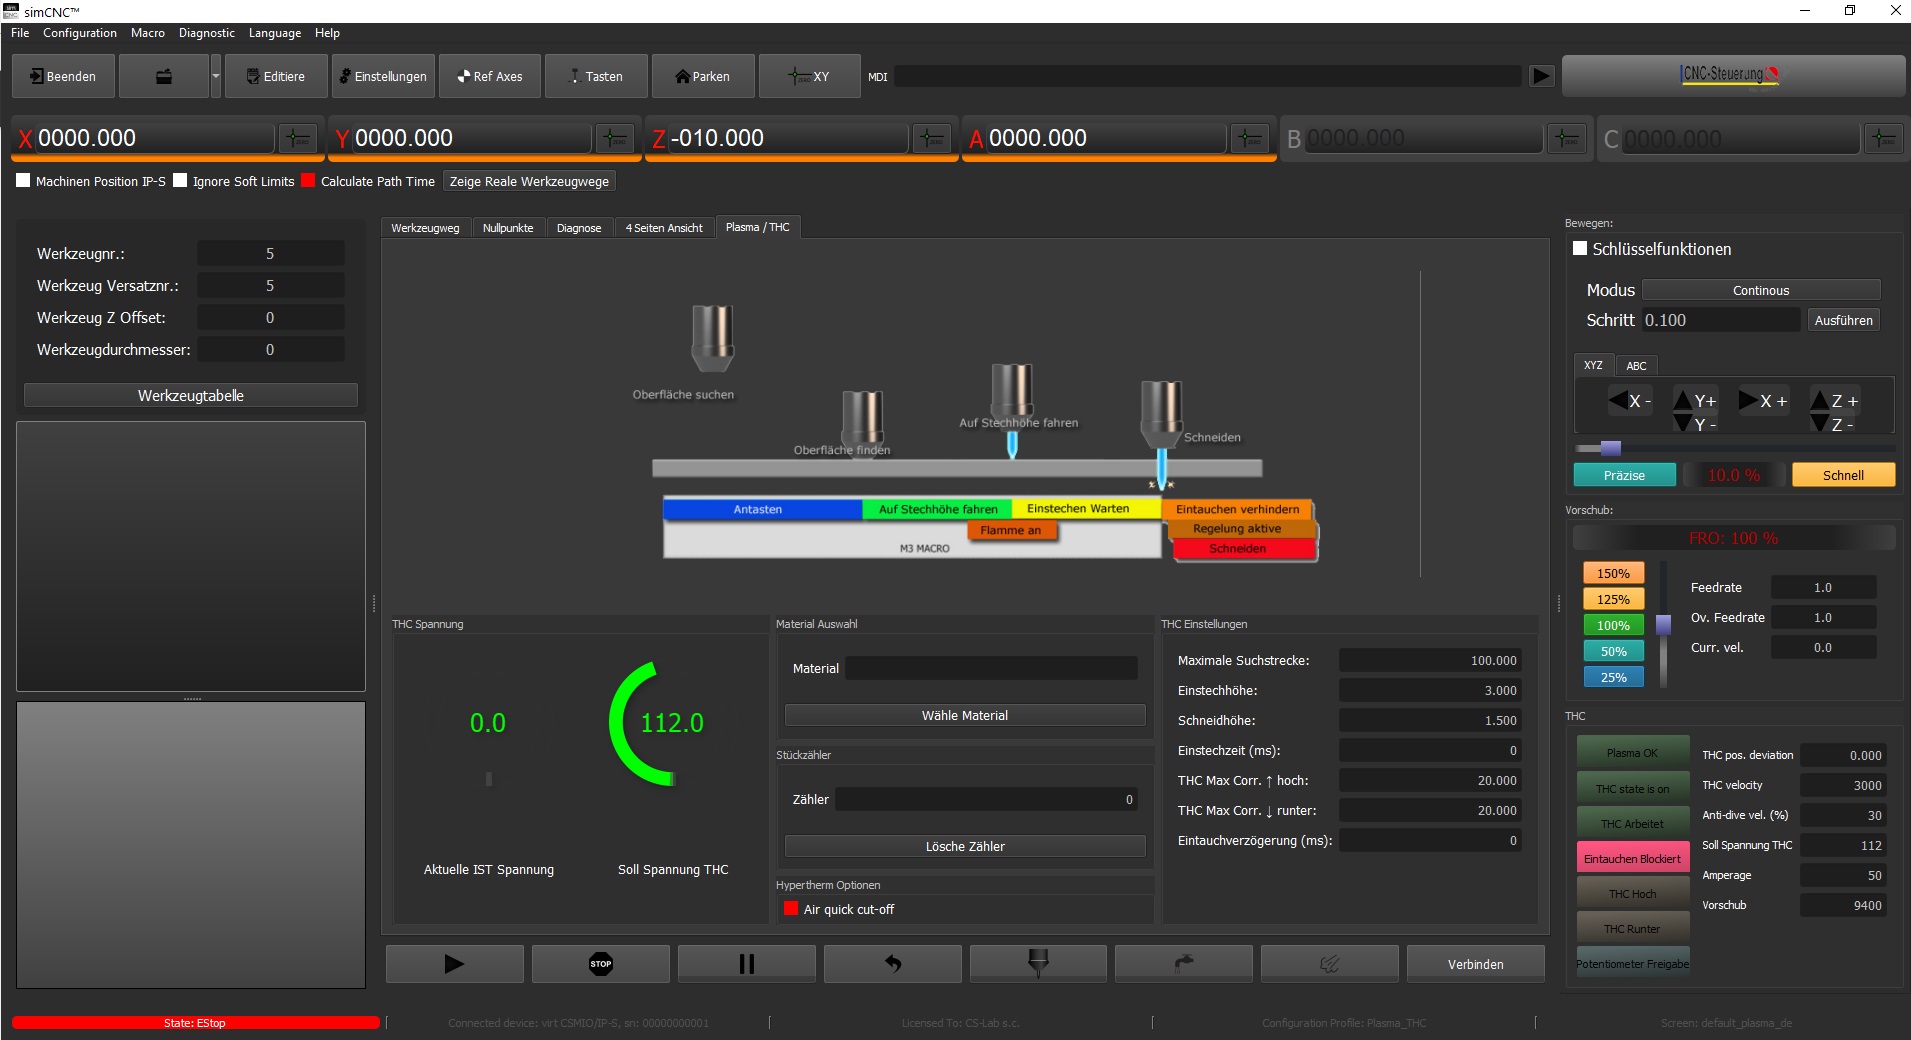The width and height of the screenshot is (1911, 1040).
Task: Enable the Ignore Soft Limits checkbox
Action: 181,181
